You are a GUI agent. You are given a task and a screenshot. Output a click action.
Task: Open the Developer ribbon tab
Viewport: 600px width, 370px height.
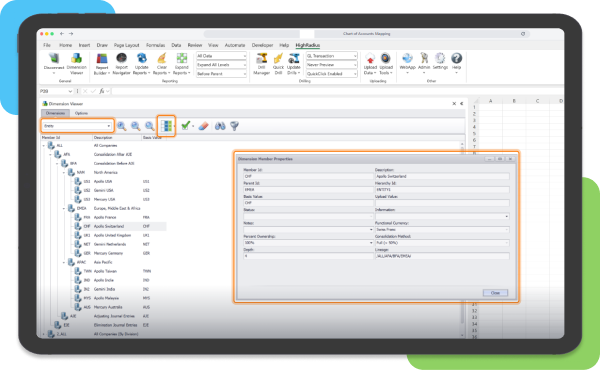point(262,45)
